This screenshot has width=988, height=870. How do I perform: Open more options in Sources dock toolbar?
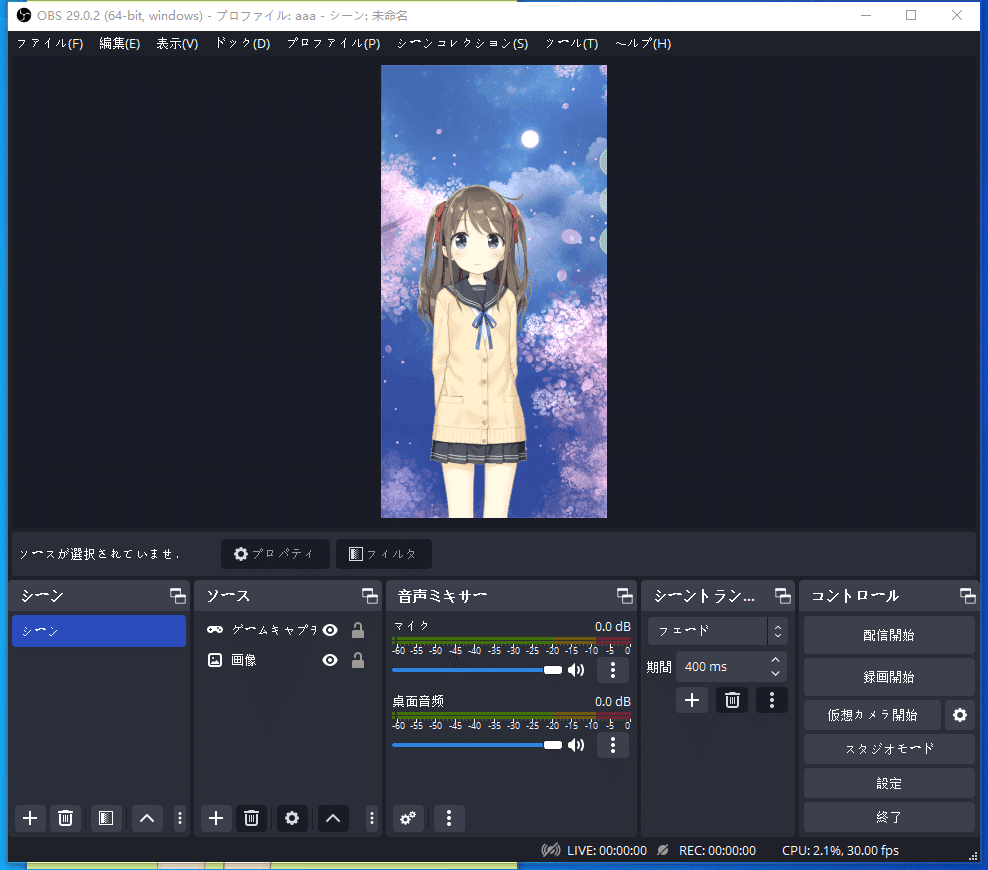click(372, 818)
